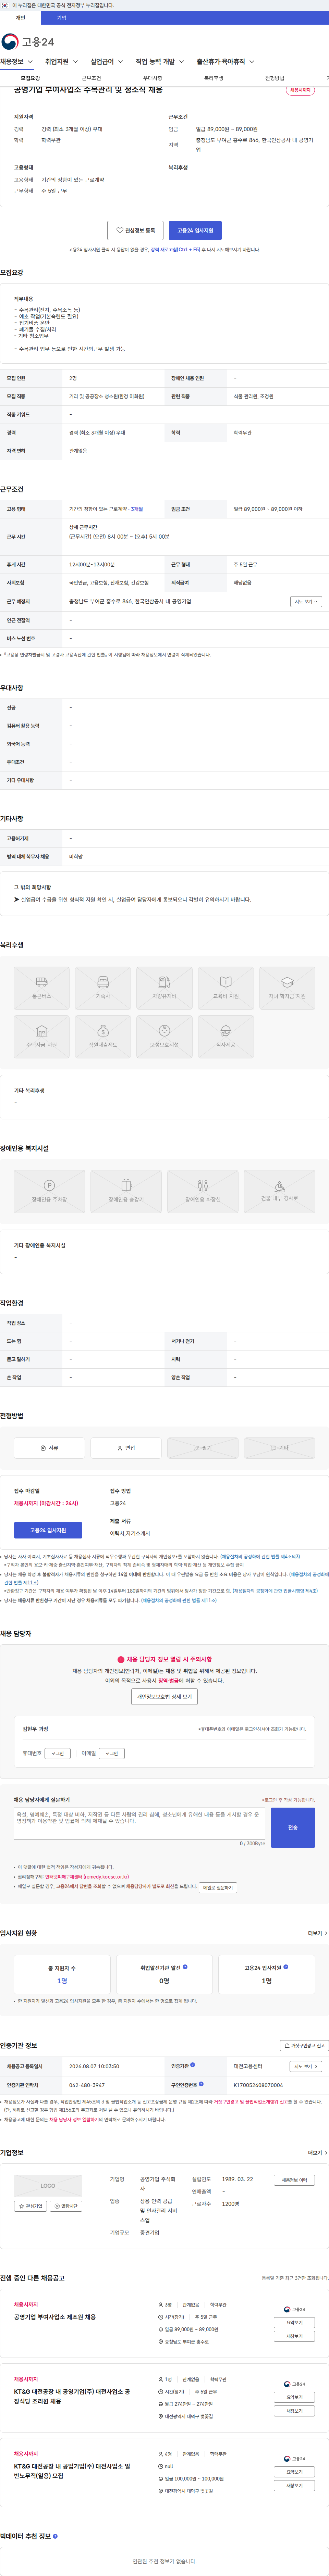Click the 요양보호시설 benefit icon
The image size is (329, 2576).
click(x=164, y=1037)
